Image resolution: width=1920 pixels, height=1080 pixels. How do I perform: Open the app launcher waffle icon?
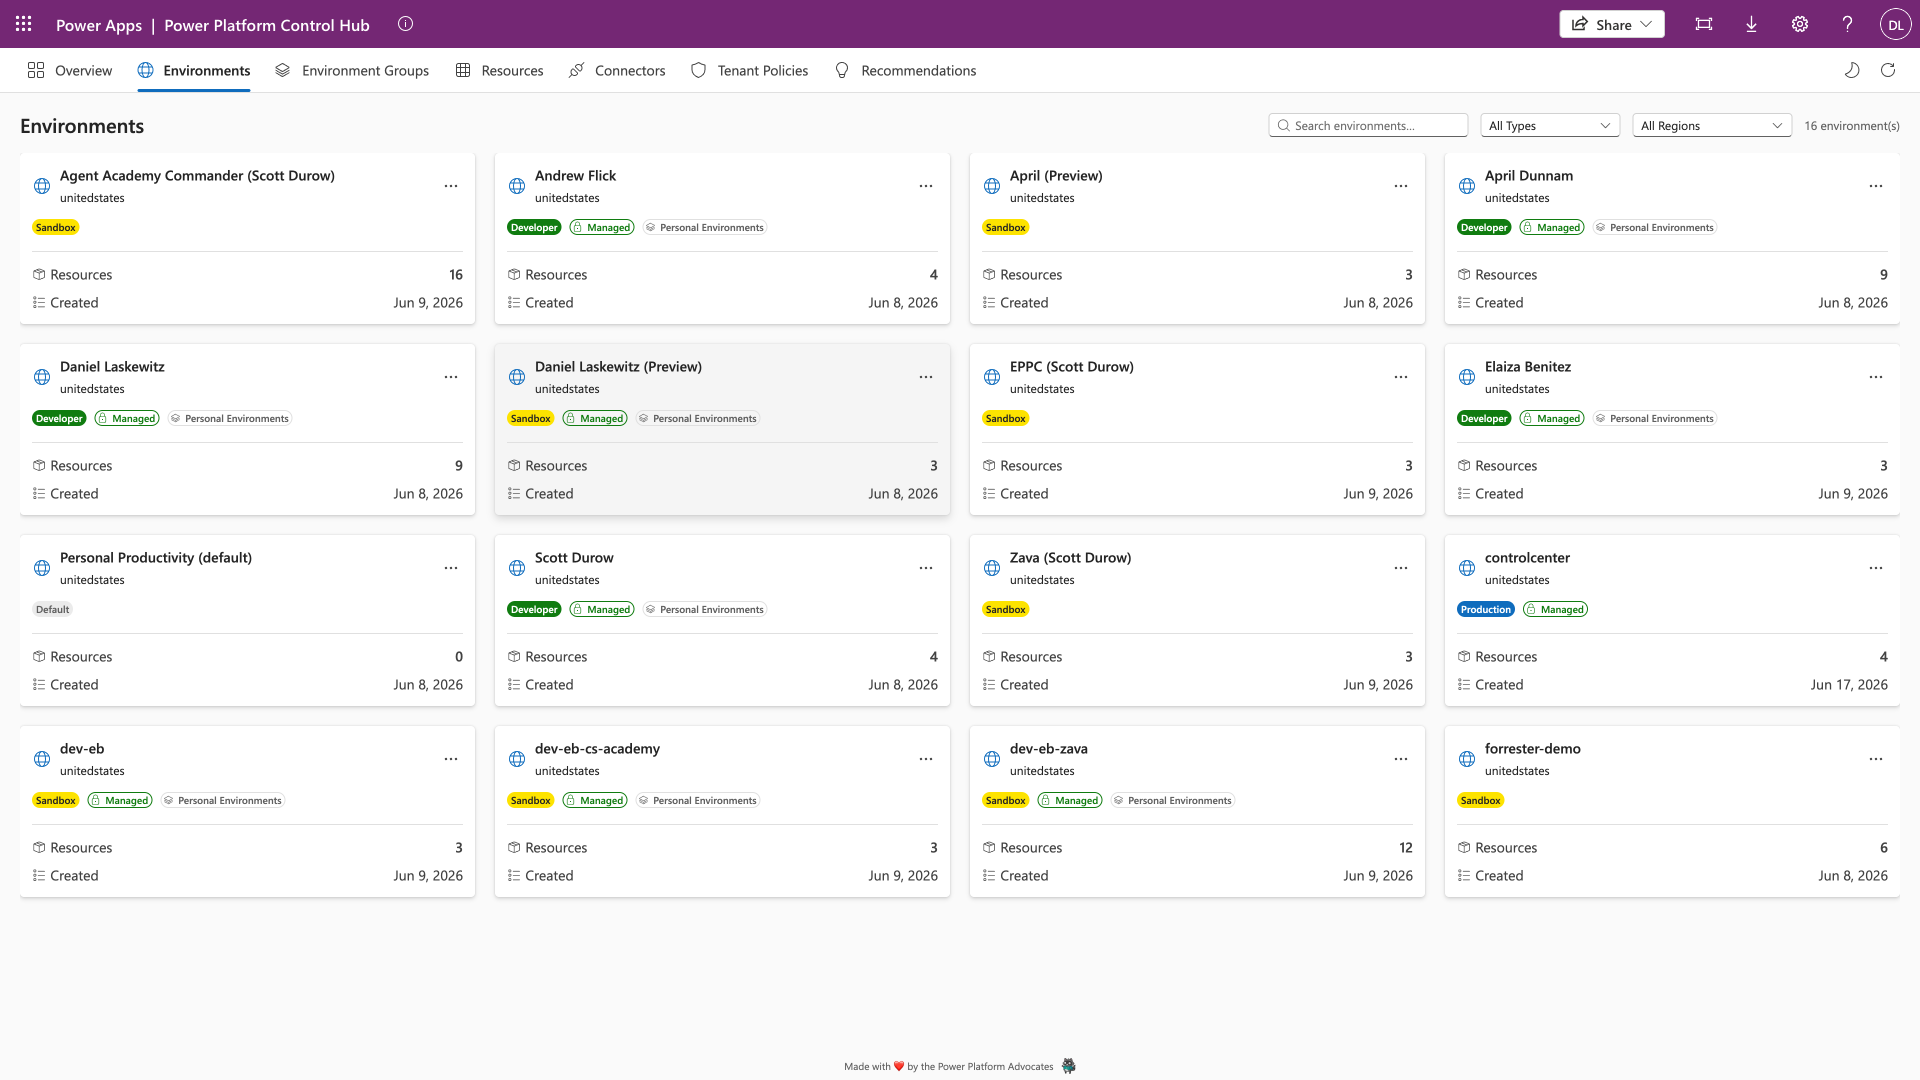click(x=24, y=24)
